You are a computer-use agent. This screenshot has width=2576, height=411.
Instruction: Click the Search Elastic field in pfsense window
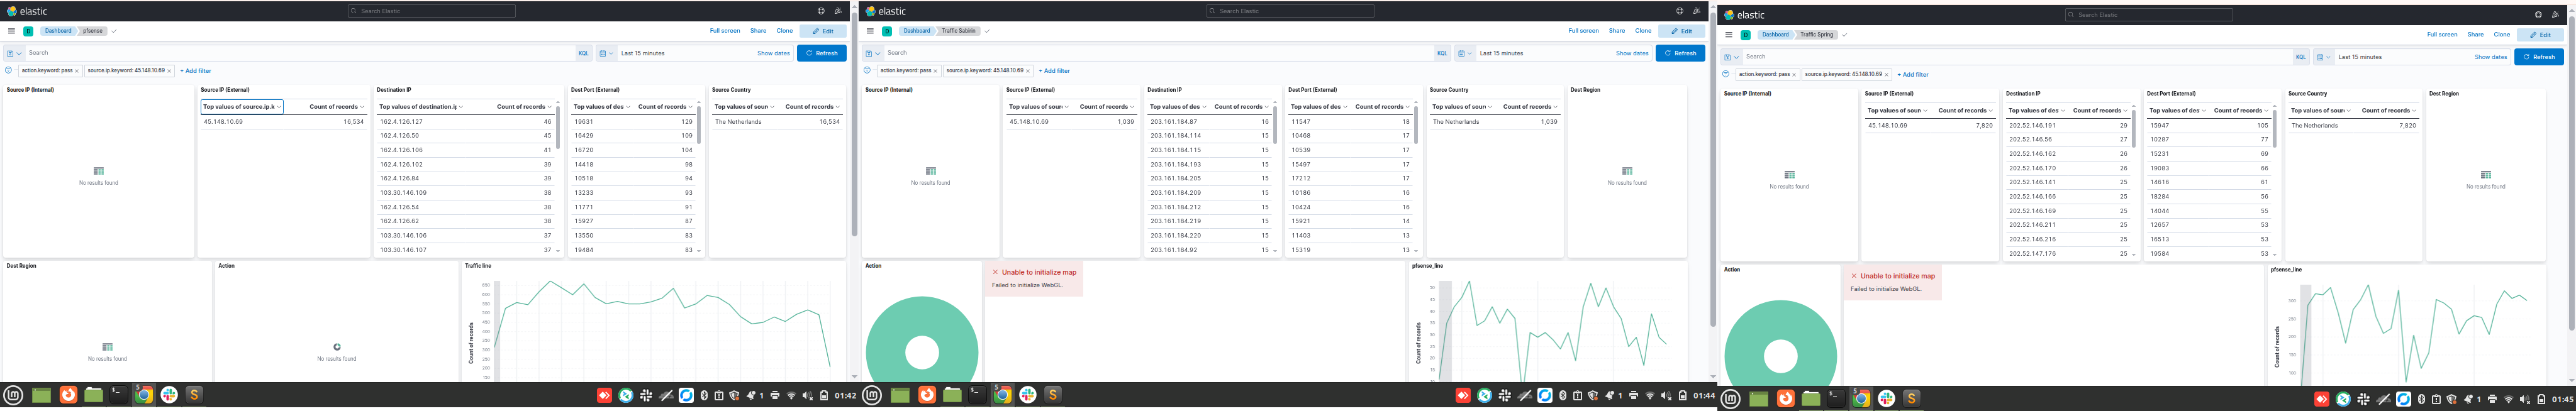coord(432,11)
